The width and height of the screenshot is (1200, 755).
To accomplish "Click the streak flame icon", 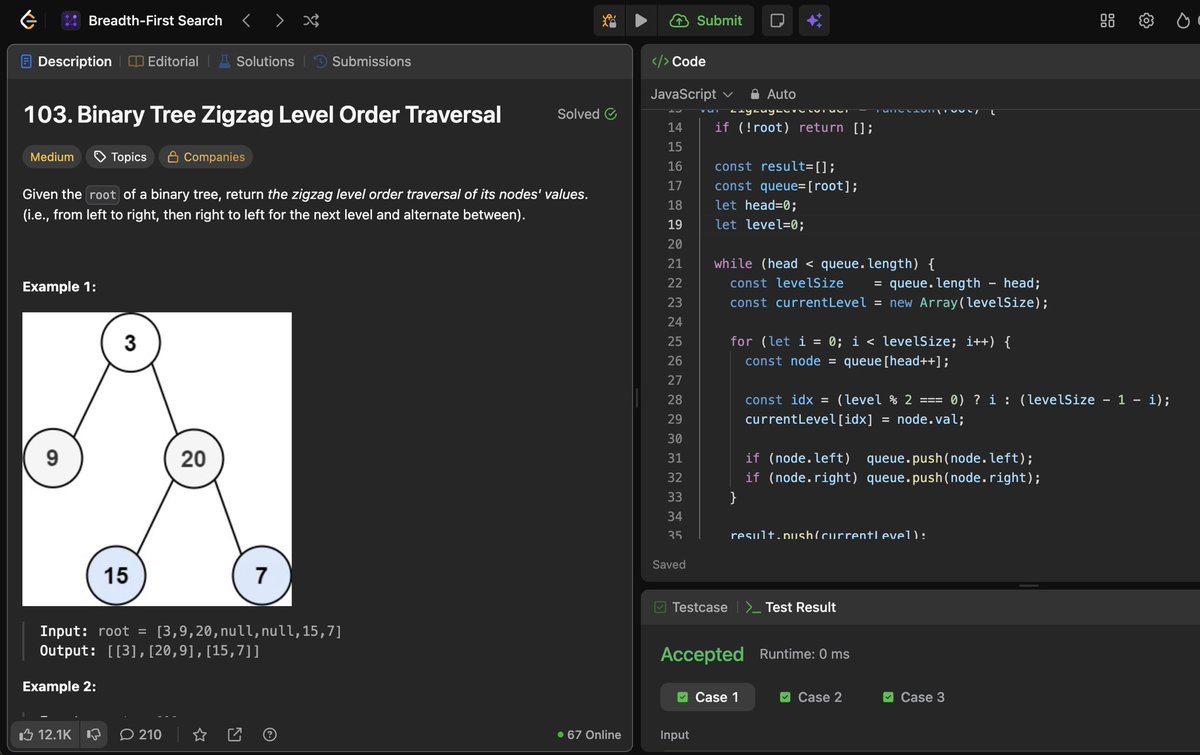I will [1183, 20].
